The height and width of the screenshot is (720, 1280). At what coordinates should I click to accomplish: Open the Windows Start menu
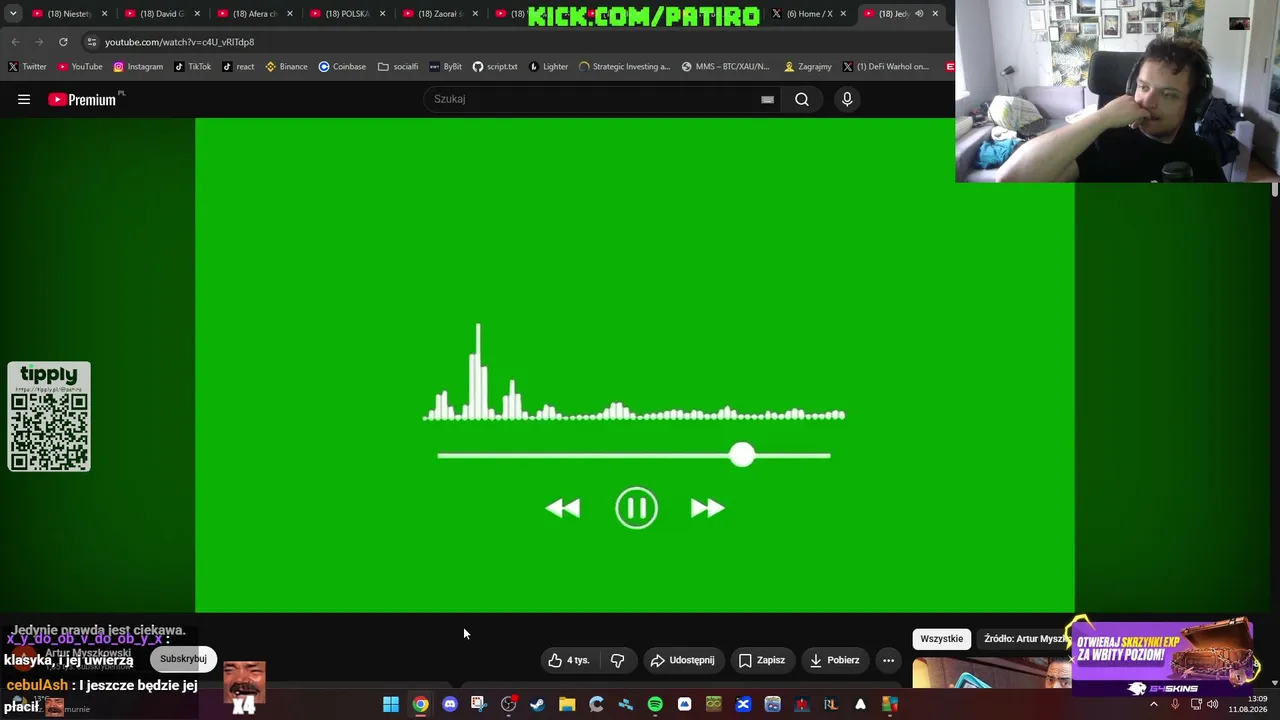[x=391, y=704]
